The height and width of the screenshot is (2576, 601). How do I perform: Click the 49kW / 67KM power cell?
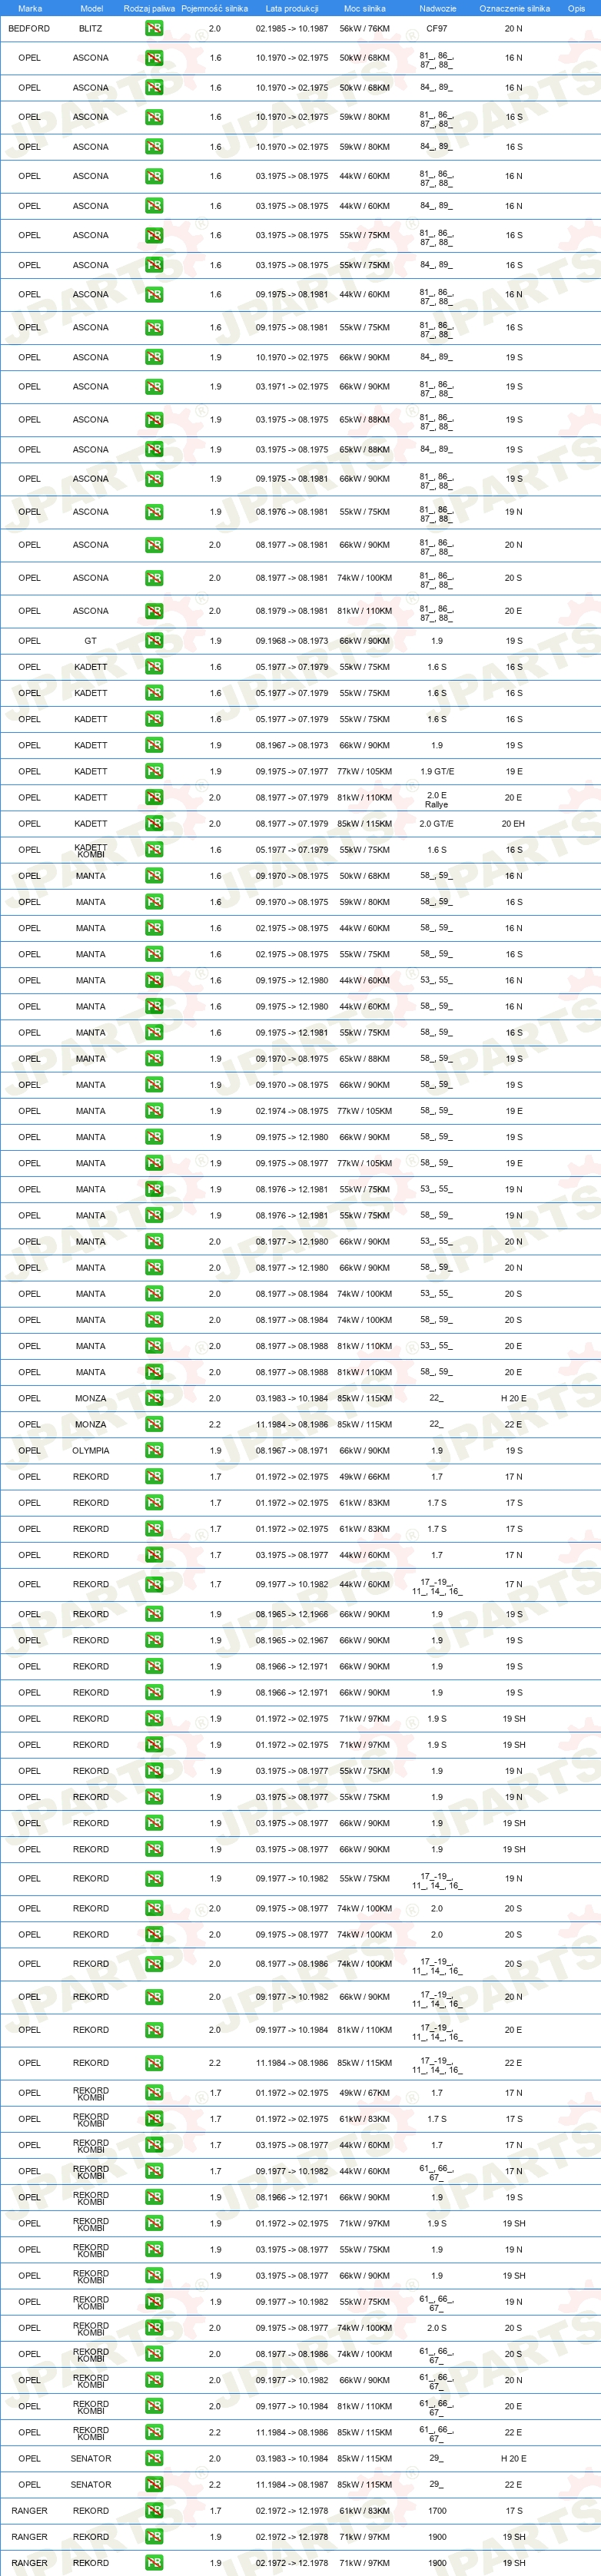365,2092
